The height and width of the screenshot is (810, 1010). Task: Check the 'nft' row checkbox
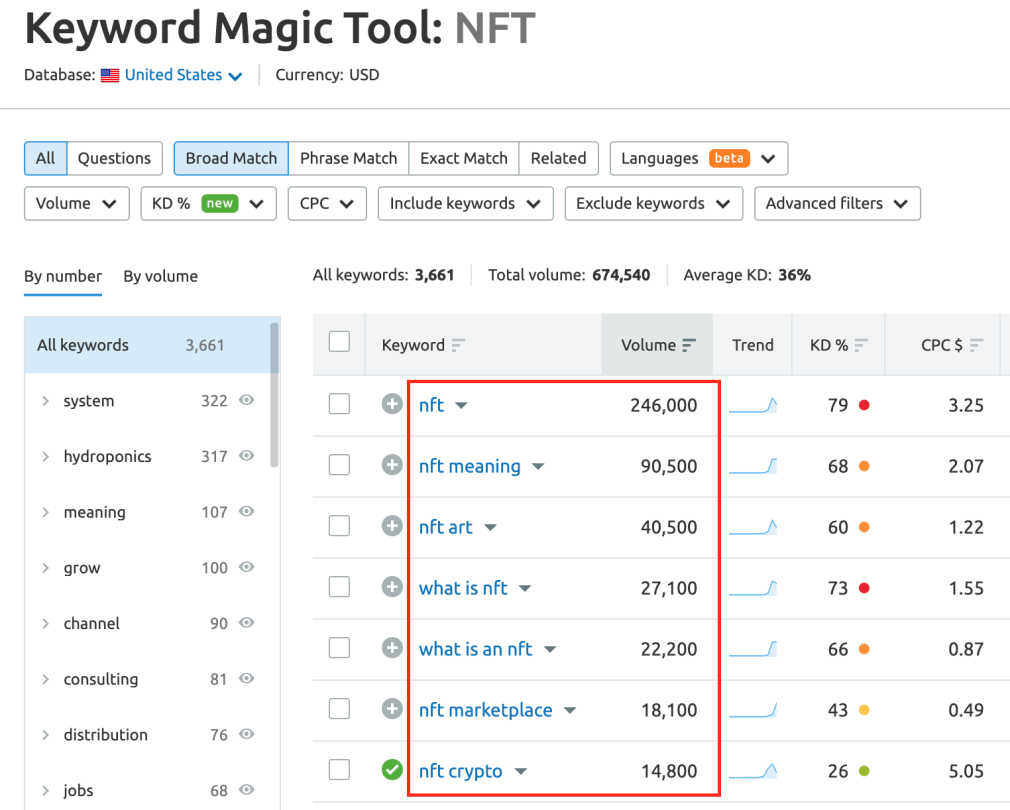point(339,404)
